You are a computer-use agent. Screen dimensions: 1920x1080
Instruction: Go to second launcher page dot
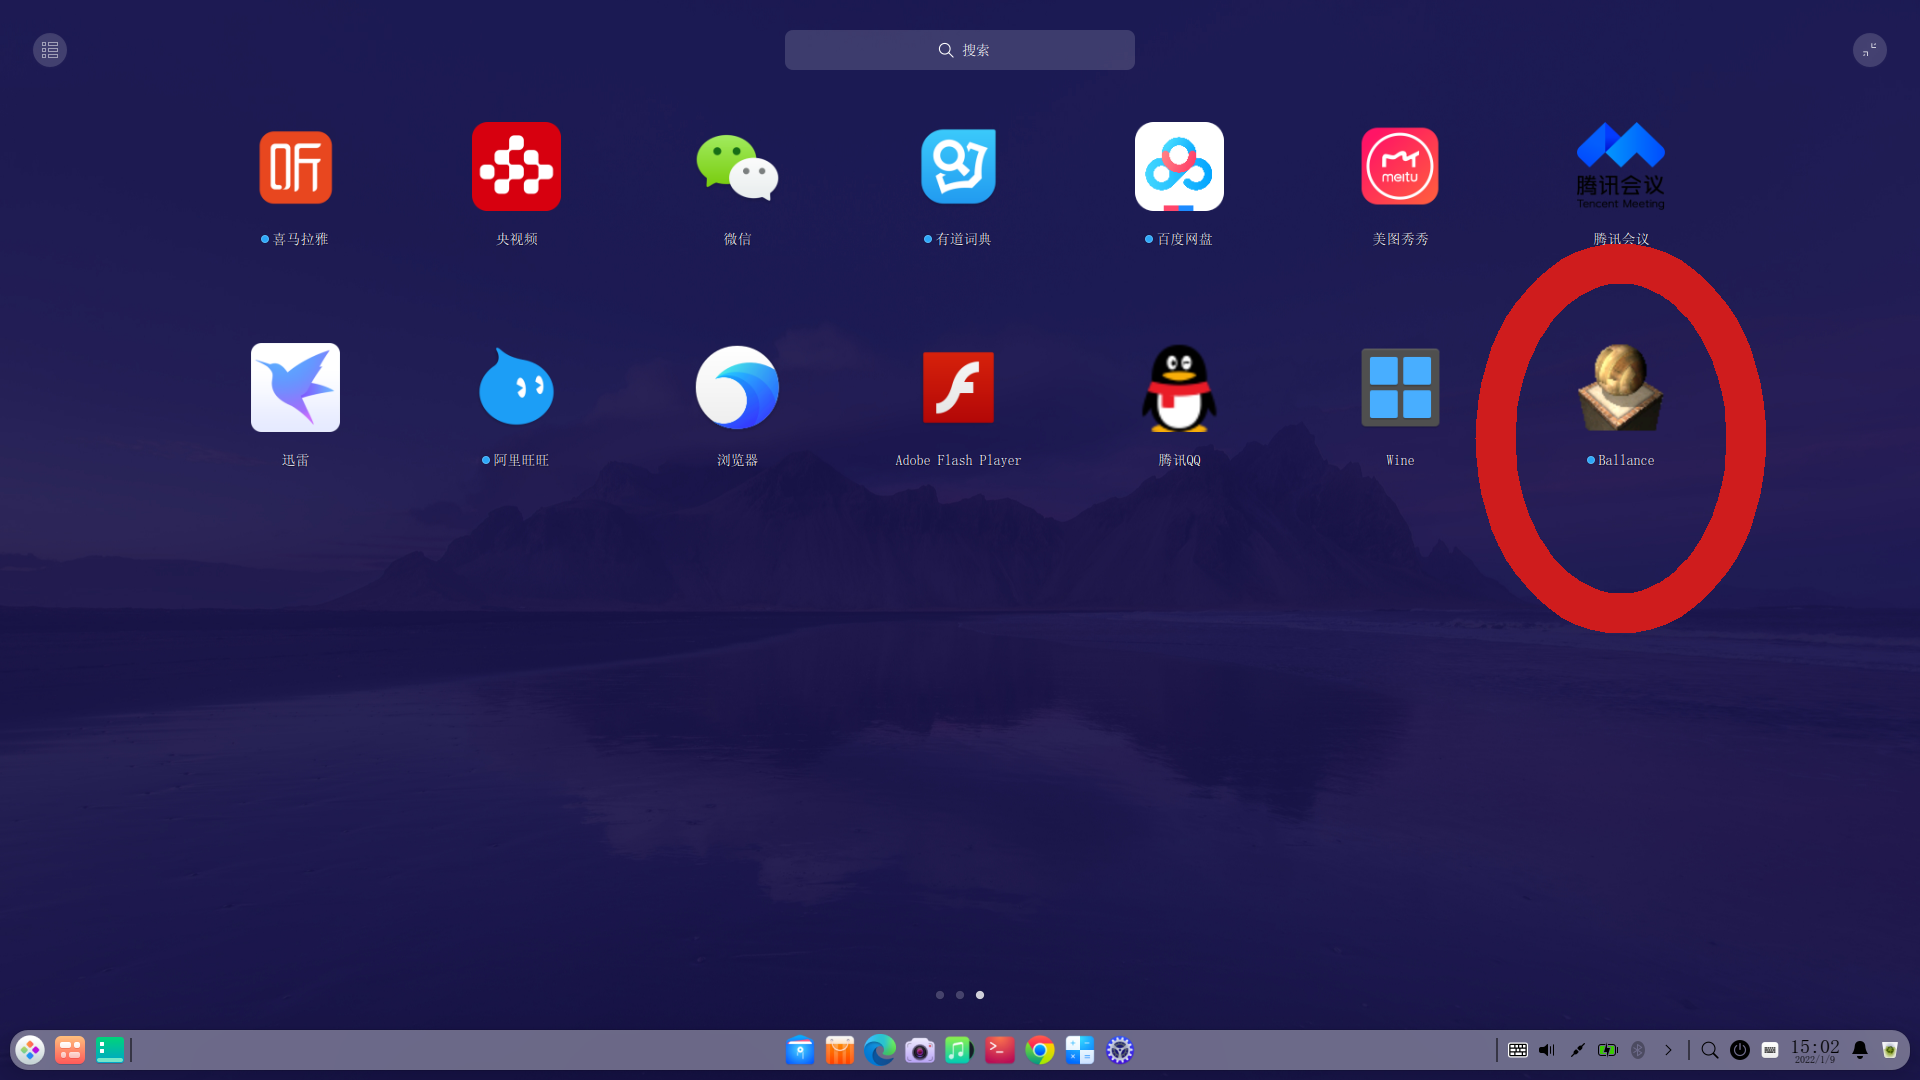[x=960, y=995]
